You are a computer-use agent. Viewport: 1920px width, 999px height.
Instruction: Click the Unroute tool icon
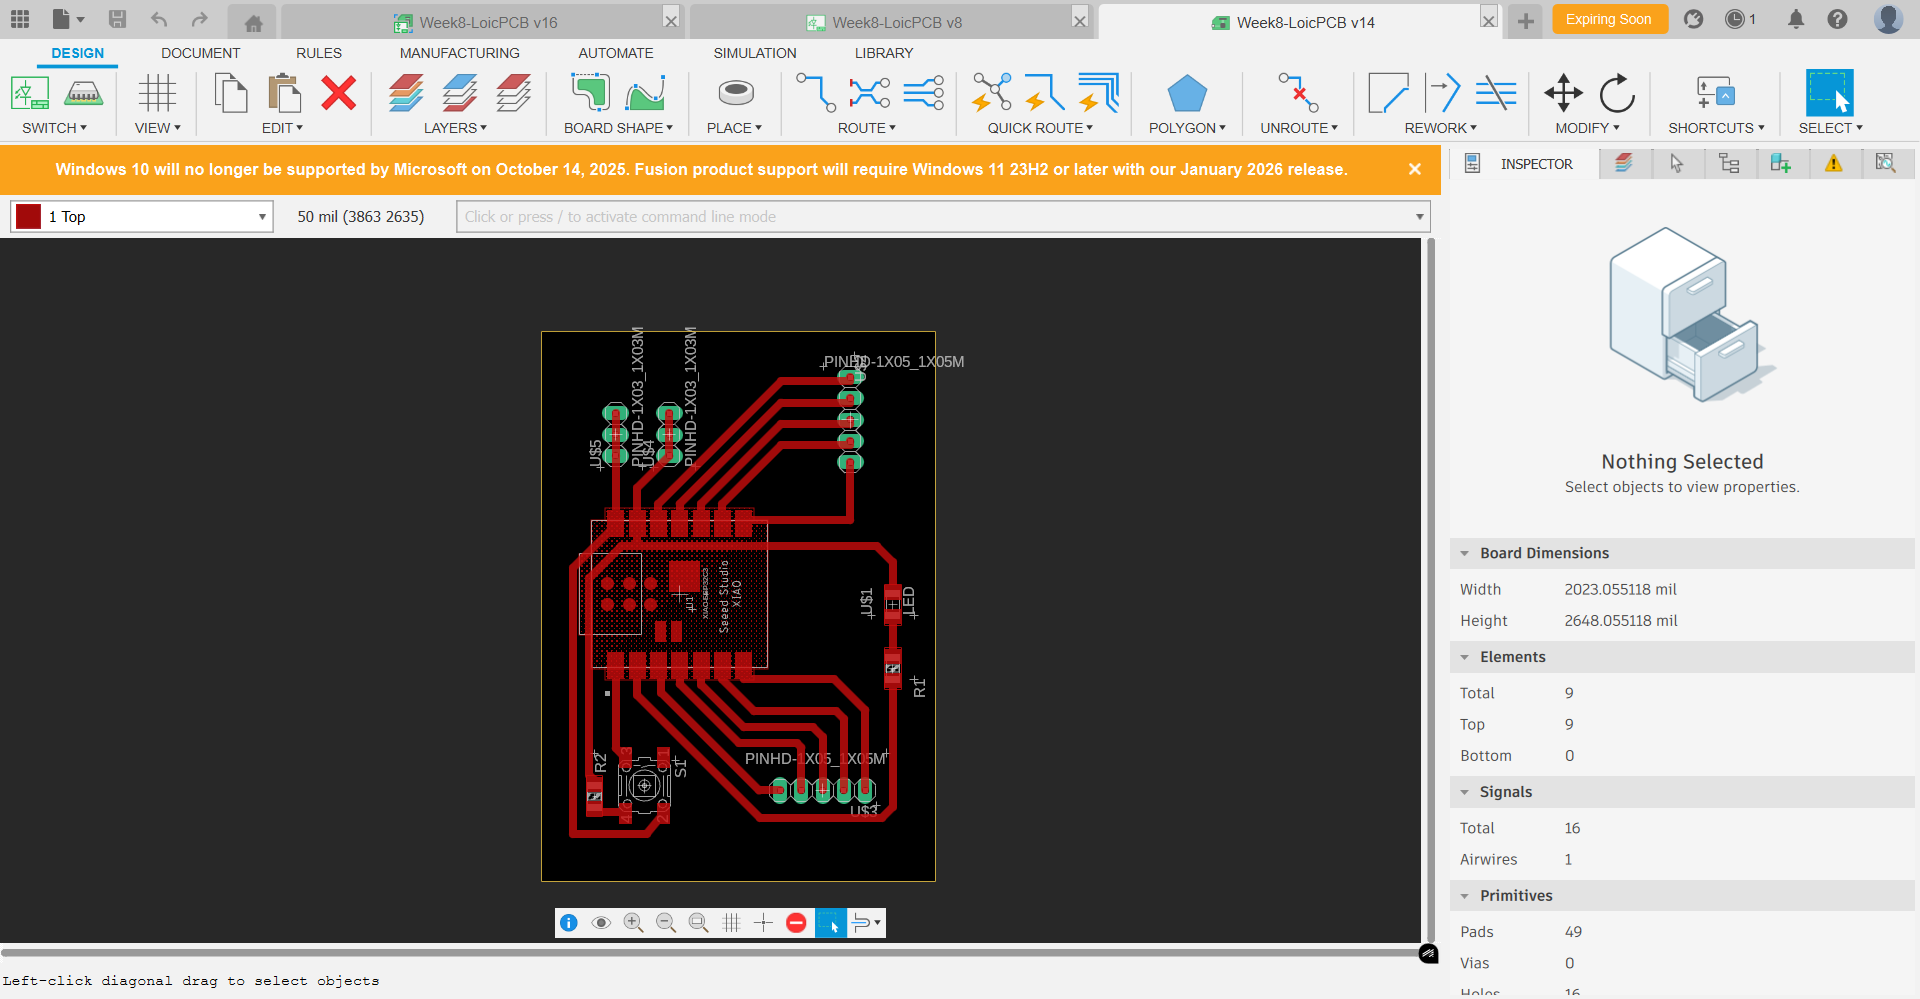1298,94
